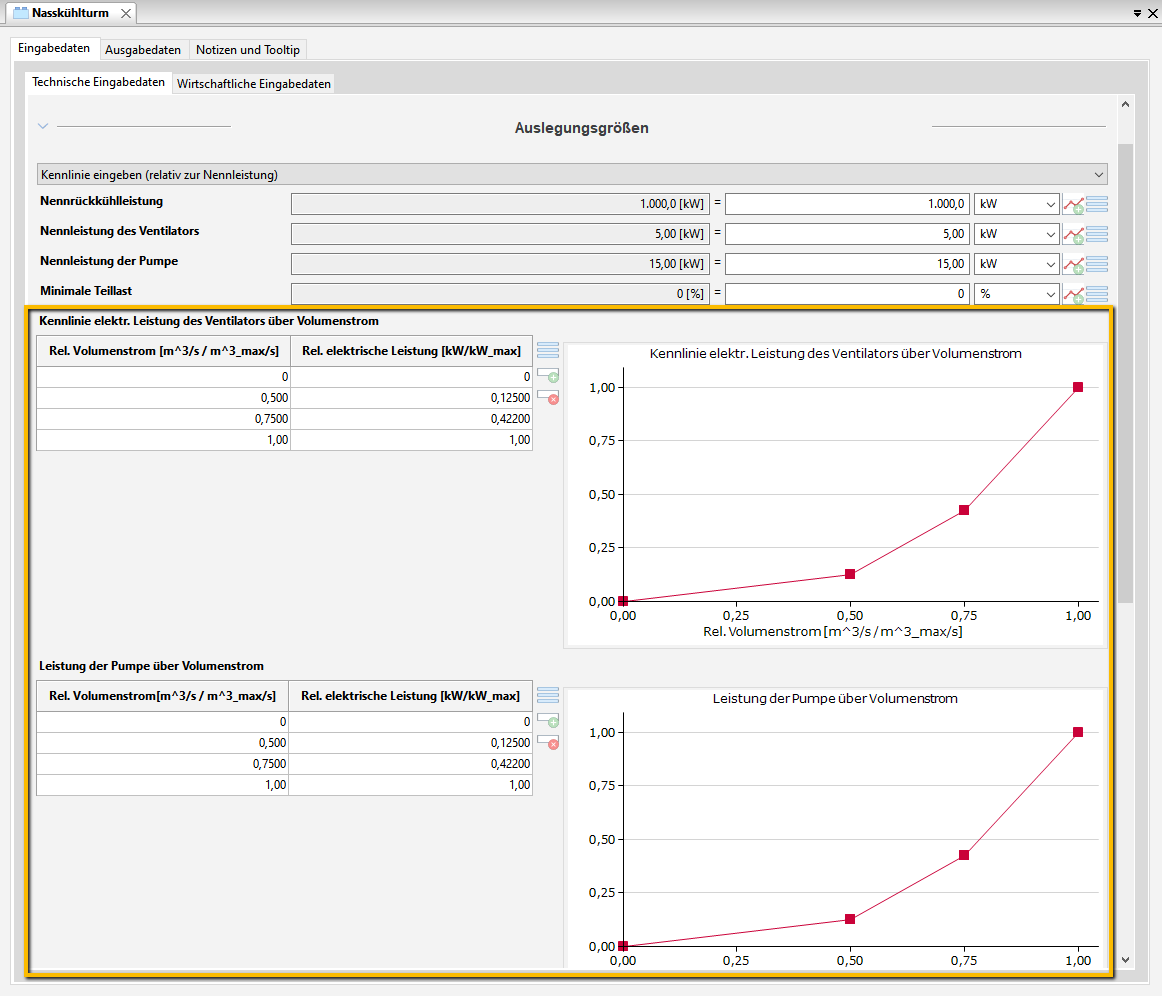
Task: Click list icon beside Nennleistung des Ventilators
Action: coord(1097,234)
